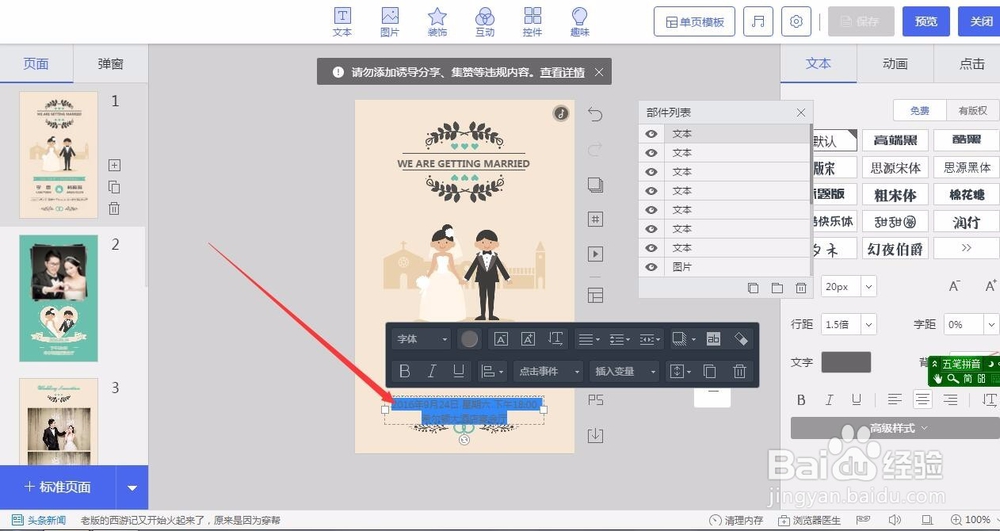1000x531 pixels.
Task: Toggle bold in floating toolbar
Action: tap(404, 371)
